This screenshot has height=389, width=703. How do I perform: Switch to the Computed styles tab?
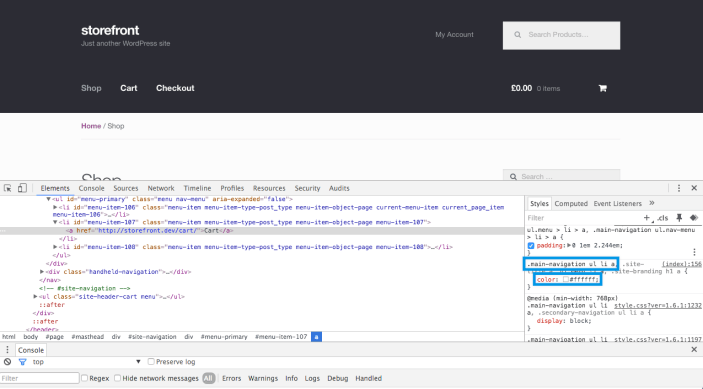point(571,203)
